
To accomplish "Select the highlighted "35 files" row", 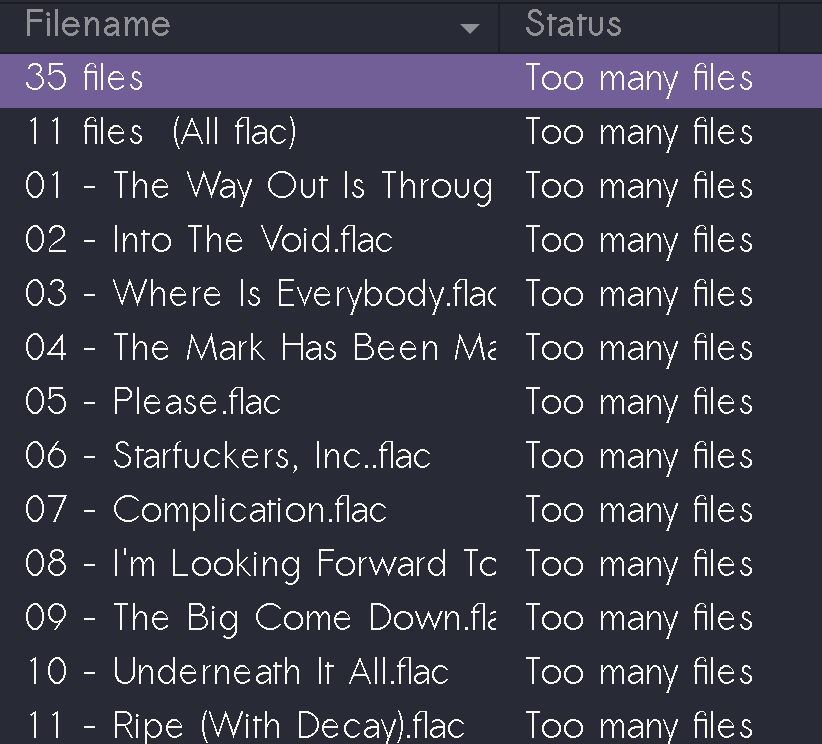I will tap(200, 79).
